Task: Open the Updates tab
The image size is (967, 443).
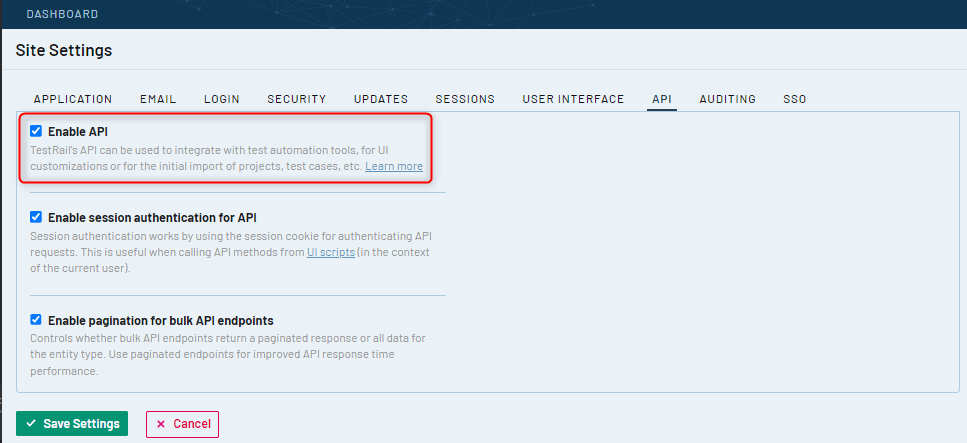Action: tap(381, 99)
